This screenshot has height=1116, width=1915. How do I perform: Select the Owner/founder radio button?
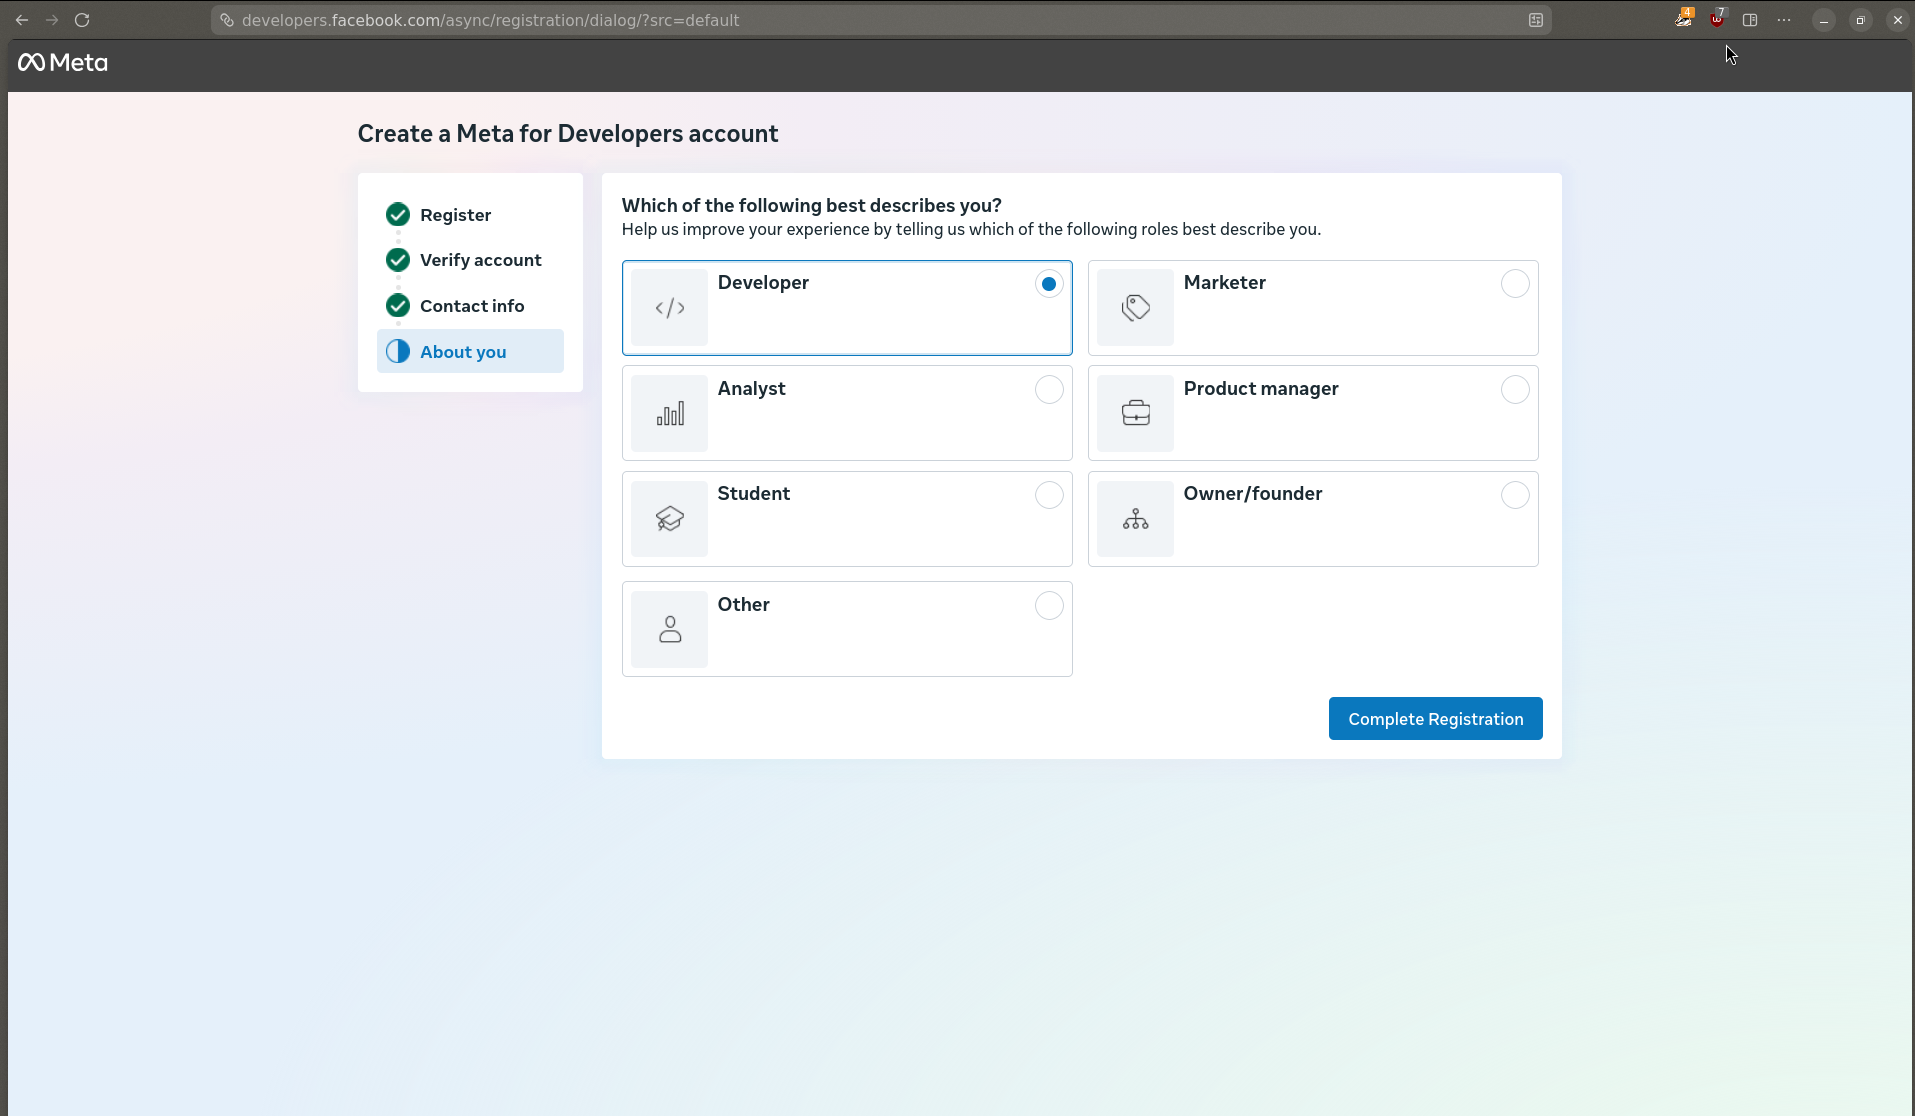pos(1515,495)
